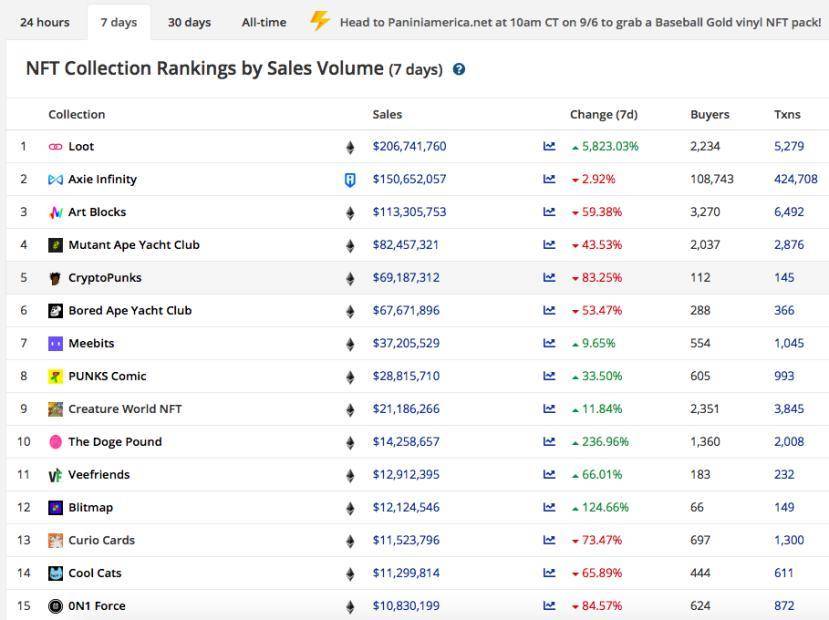Open the sales chart icon for Meebits
The image size is (829, 620).
tap(549, 344)
